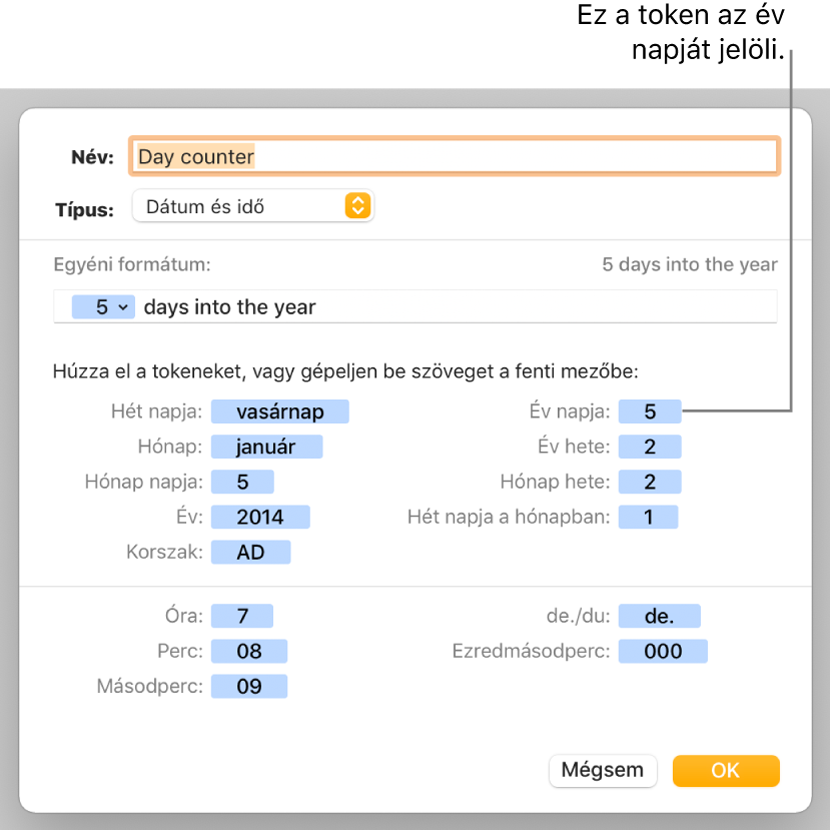The image size is (830, 830).
Task: Select the Ezredmásodperc token 000
Action: [x=663, y=651]
